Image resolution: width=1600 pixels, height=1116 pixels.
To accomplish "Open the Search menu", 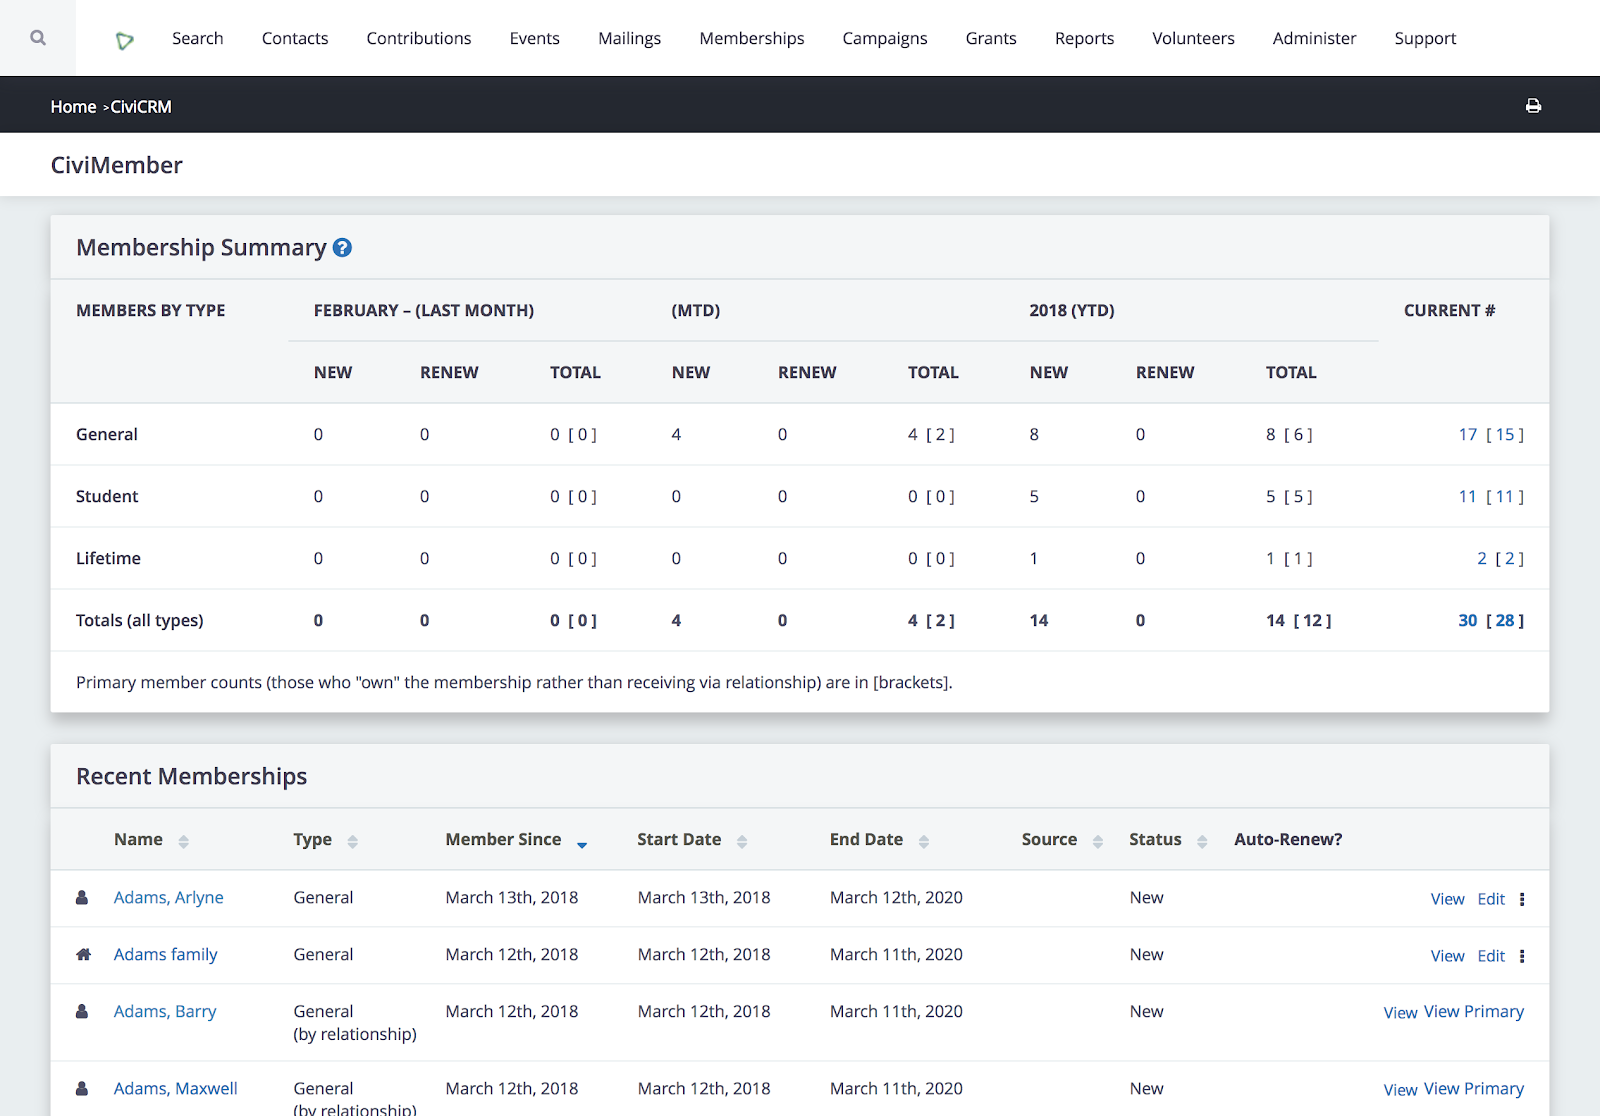I will pos(198,38).
